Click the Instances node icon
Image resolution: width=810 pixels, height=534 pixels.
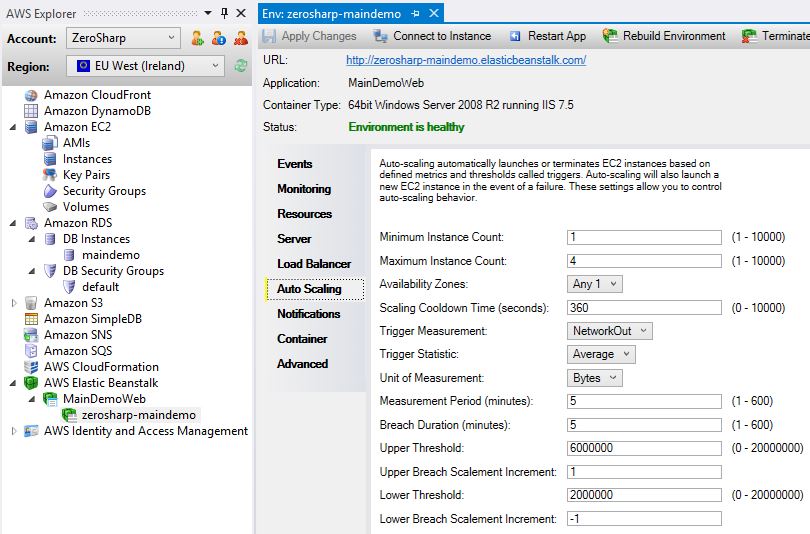point(50,159)
